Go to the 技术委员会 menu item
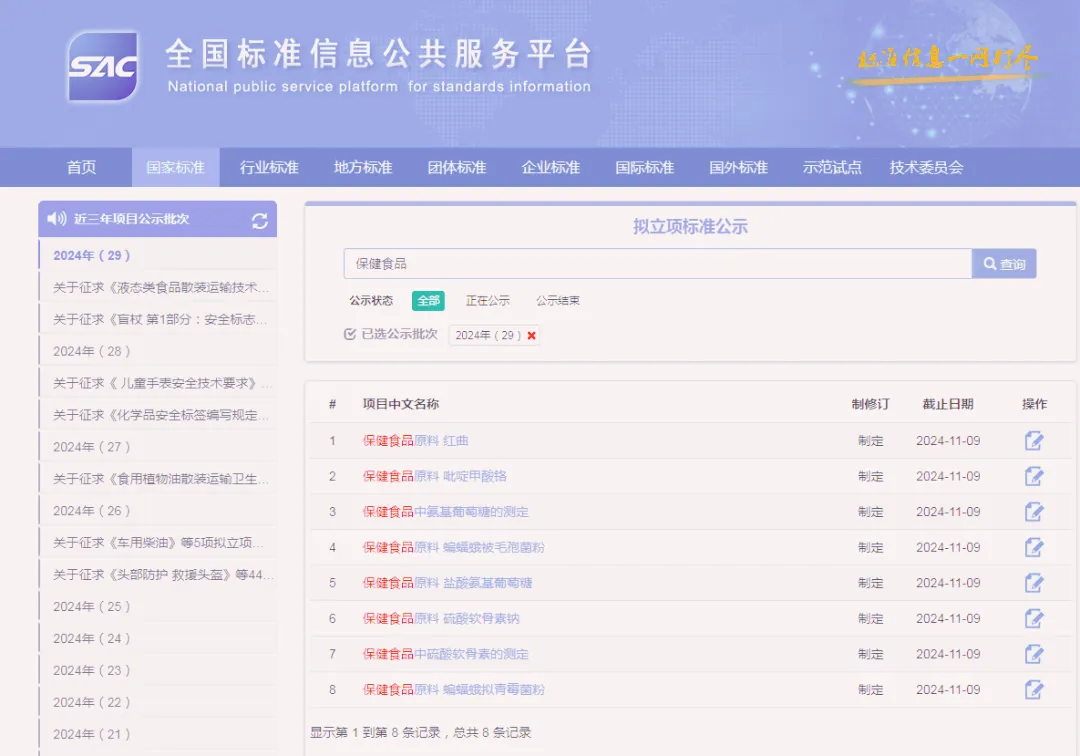Image resolution: width=1080 pixels, height=756 pixels. point(926,167)
